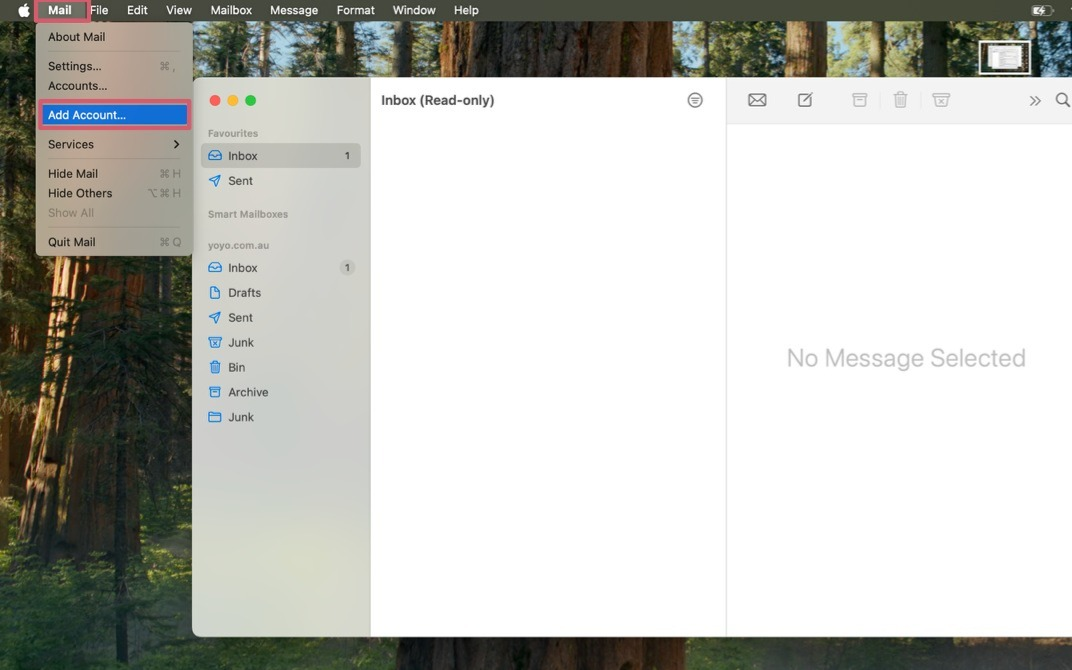The height and width of the screenshot is (670, 1072).
Task: Choose Accounts… in the Mail menu
Action: coord(114,86)
